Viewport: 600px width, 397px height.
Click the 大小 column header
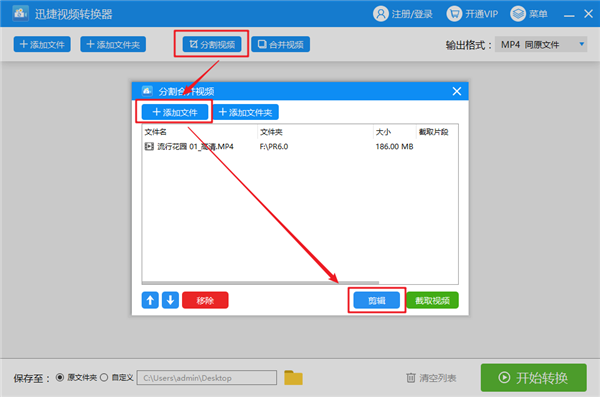pos(383,132)
